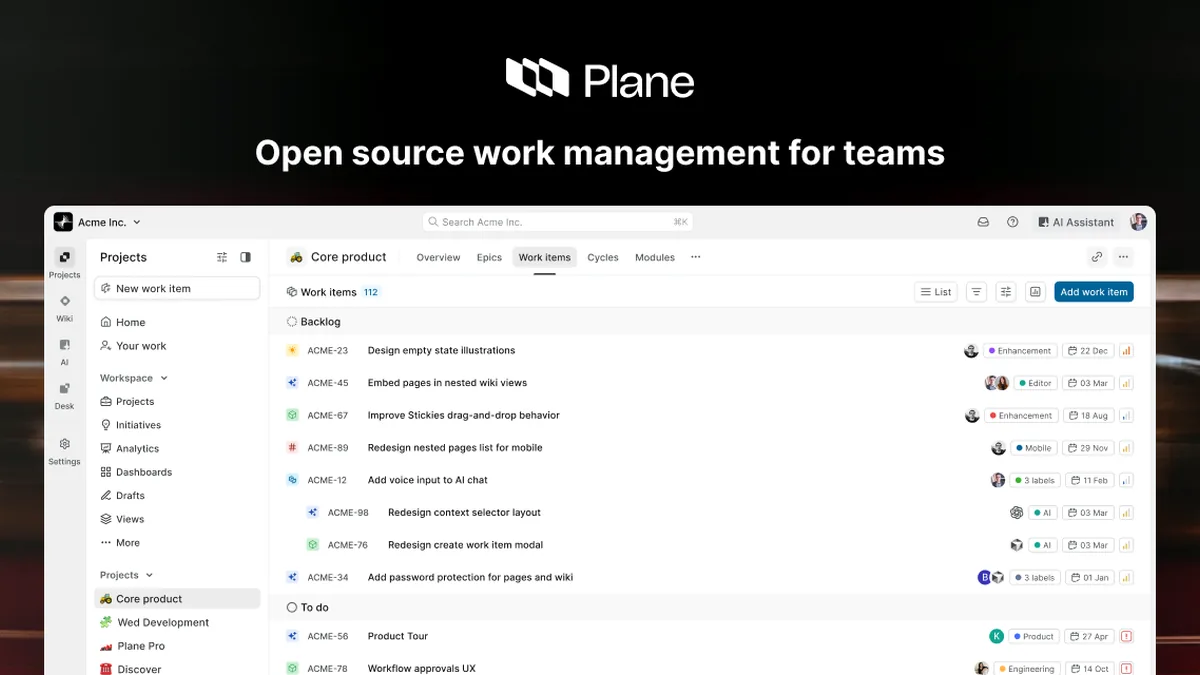Click the To do state circle icon
The height and width of the screenshot is (675, 1200).
click(292, 607)
